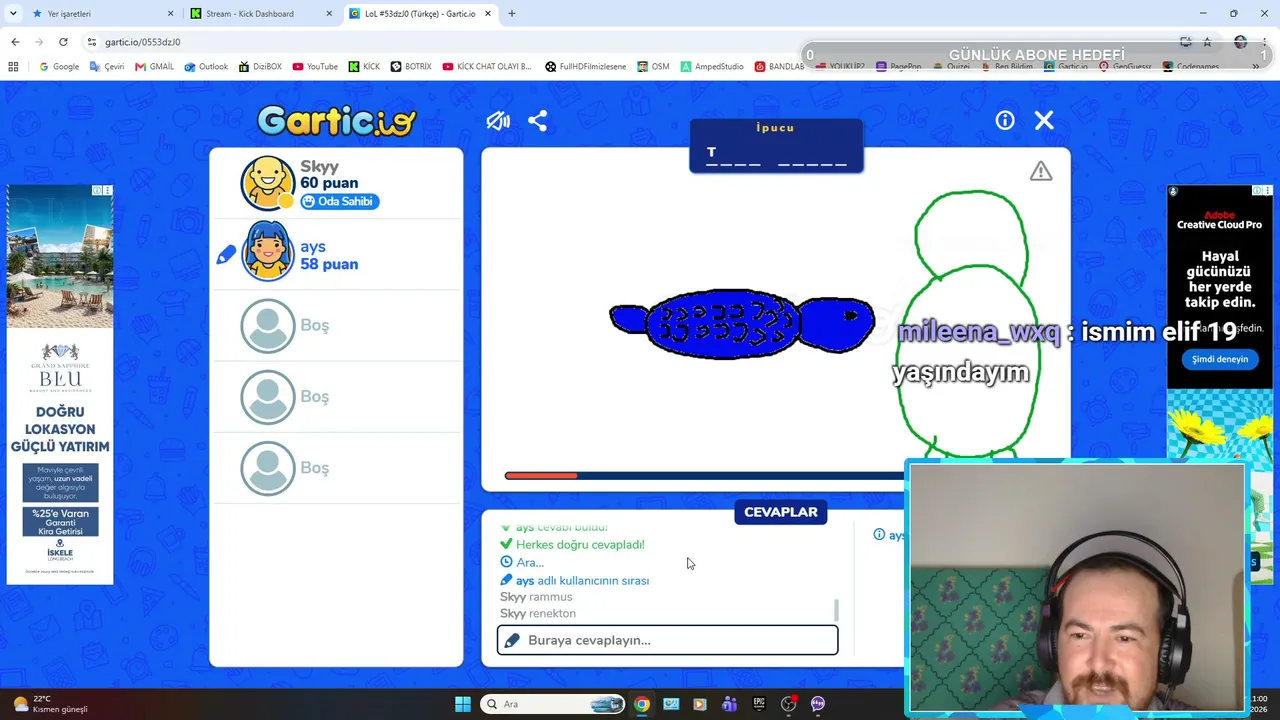Screen dimensions: 1280x720
Task: Click the 'Herkes doğru cevapladı!' message
Action: (580, 545)
